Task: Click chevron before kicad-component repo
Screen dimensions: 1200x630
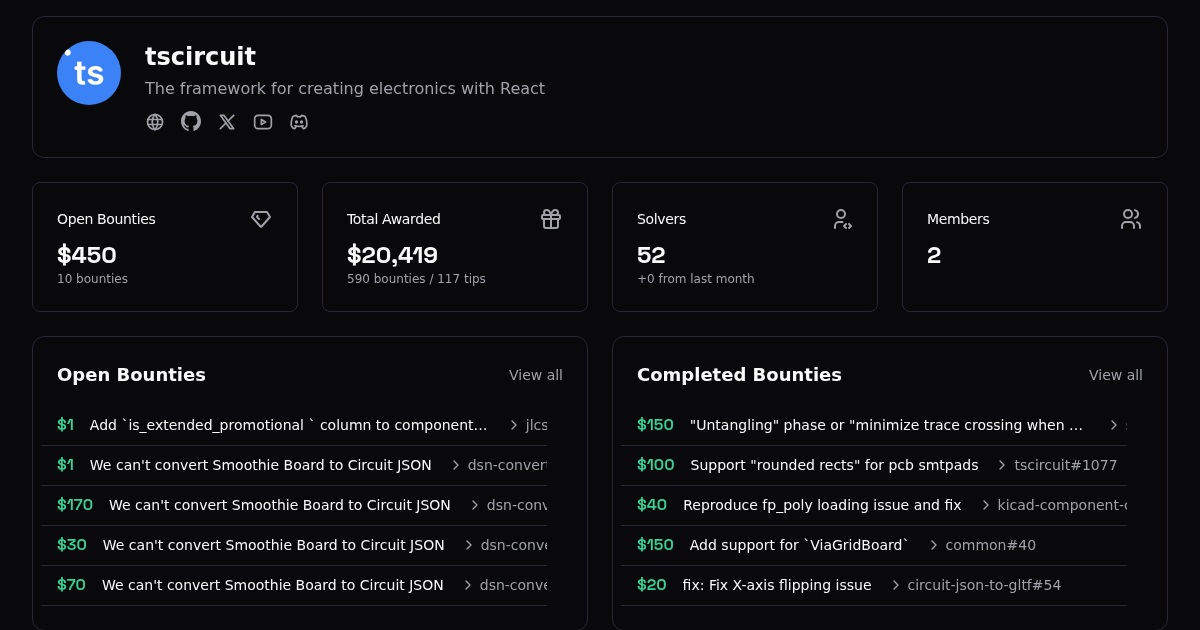Action: coord(986,505)
